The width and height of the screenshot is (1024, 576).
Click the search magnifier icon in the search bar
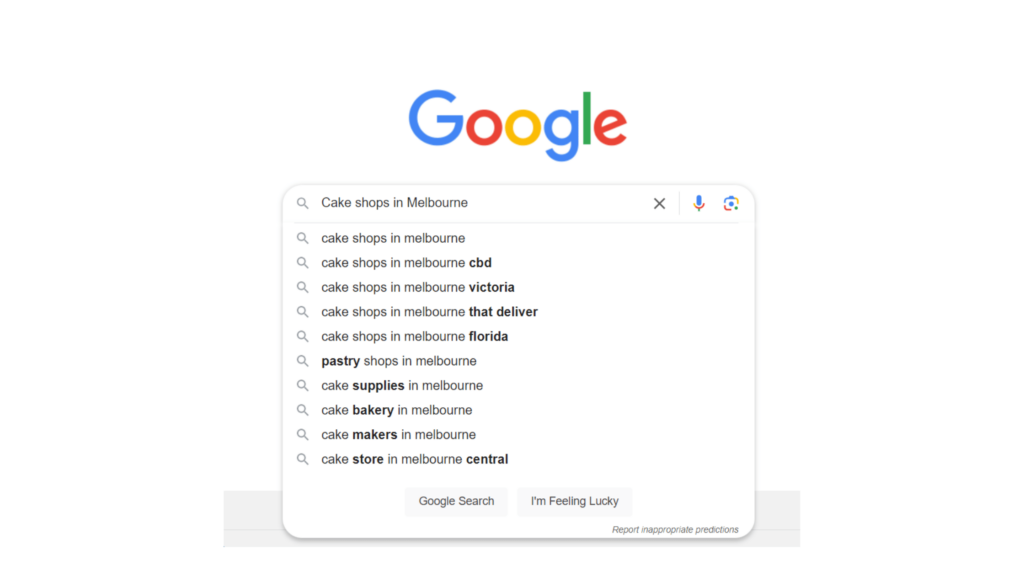[302, 203]
